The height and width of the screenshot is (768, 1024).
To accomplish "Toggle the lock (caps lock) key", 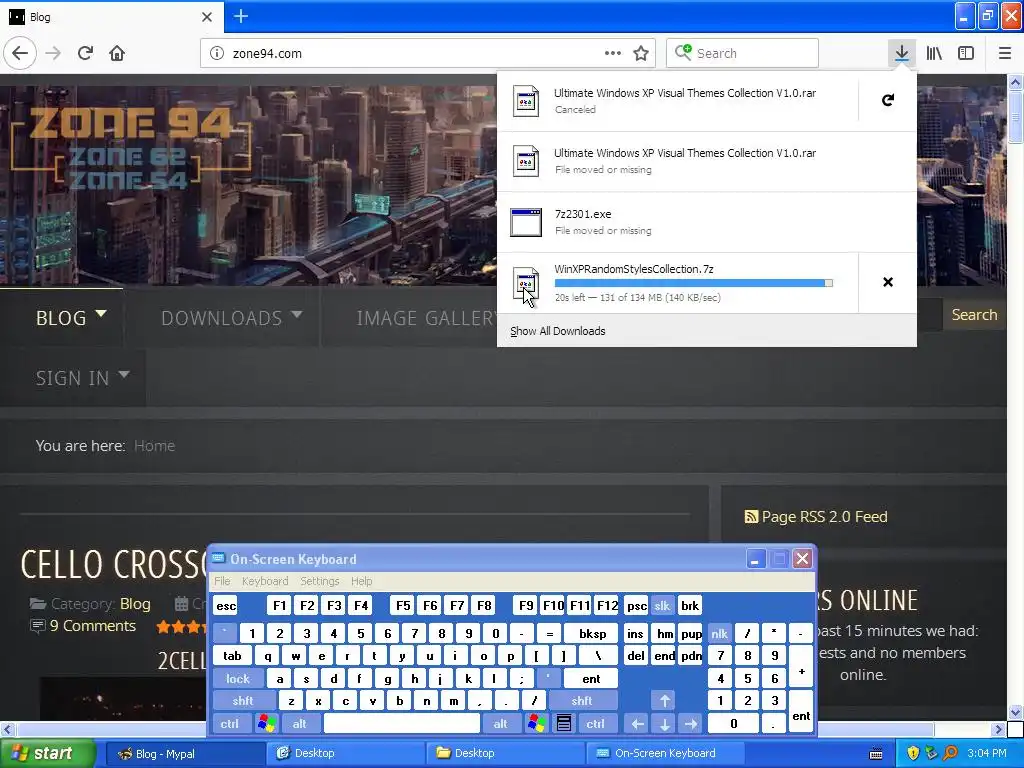I will (238, 679).
